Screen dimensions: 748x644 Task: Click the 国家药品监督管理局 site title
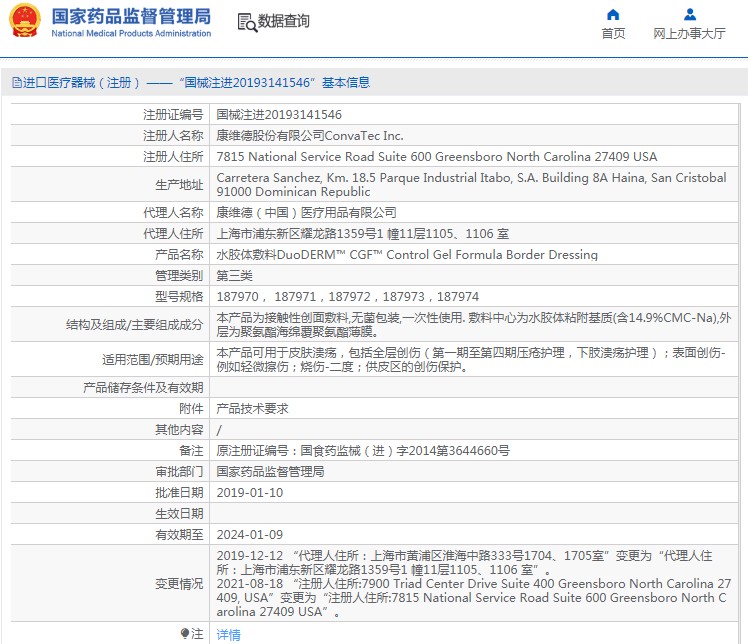131,16
